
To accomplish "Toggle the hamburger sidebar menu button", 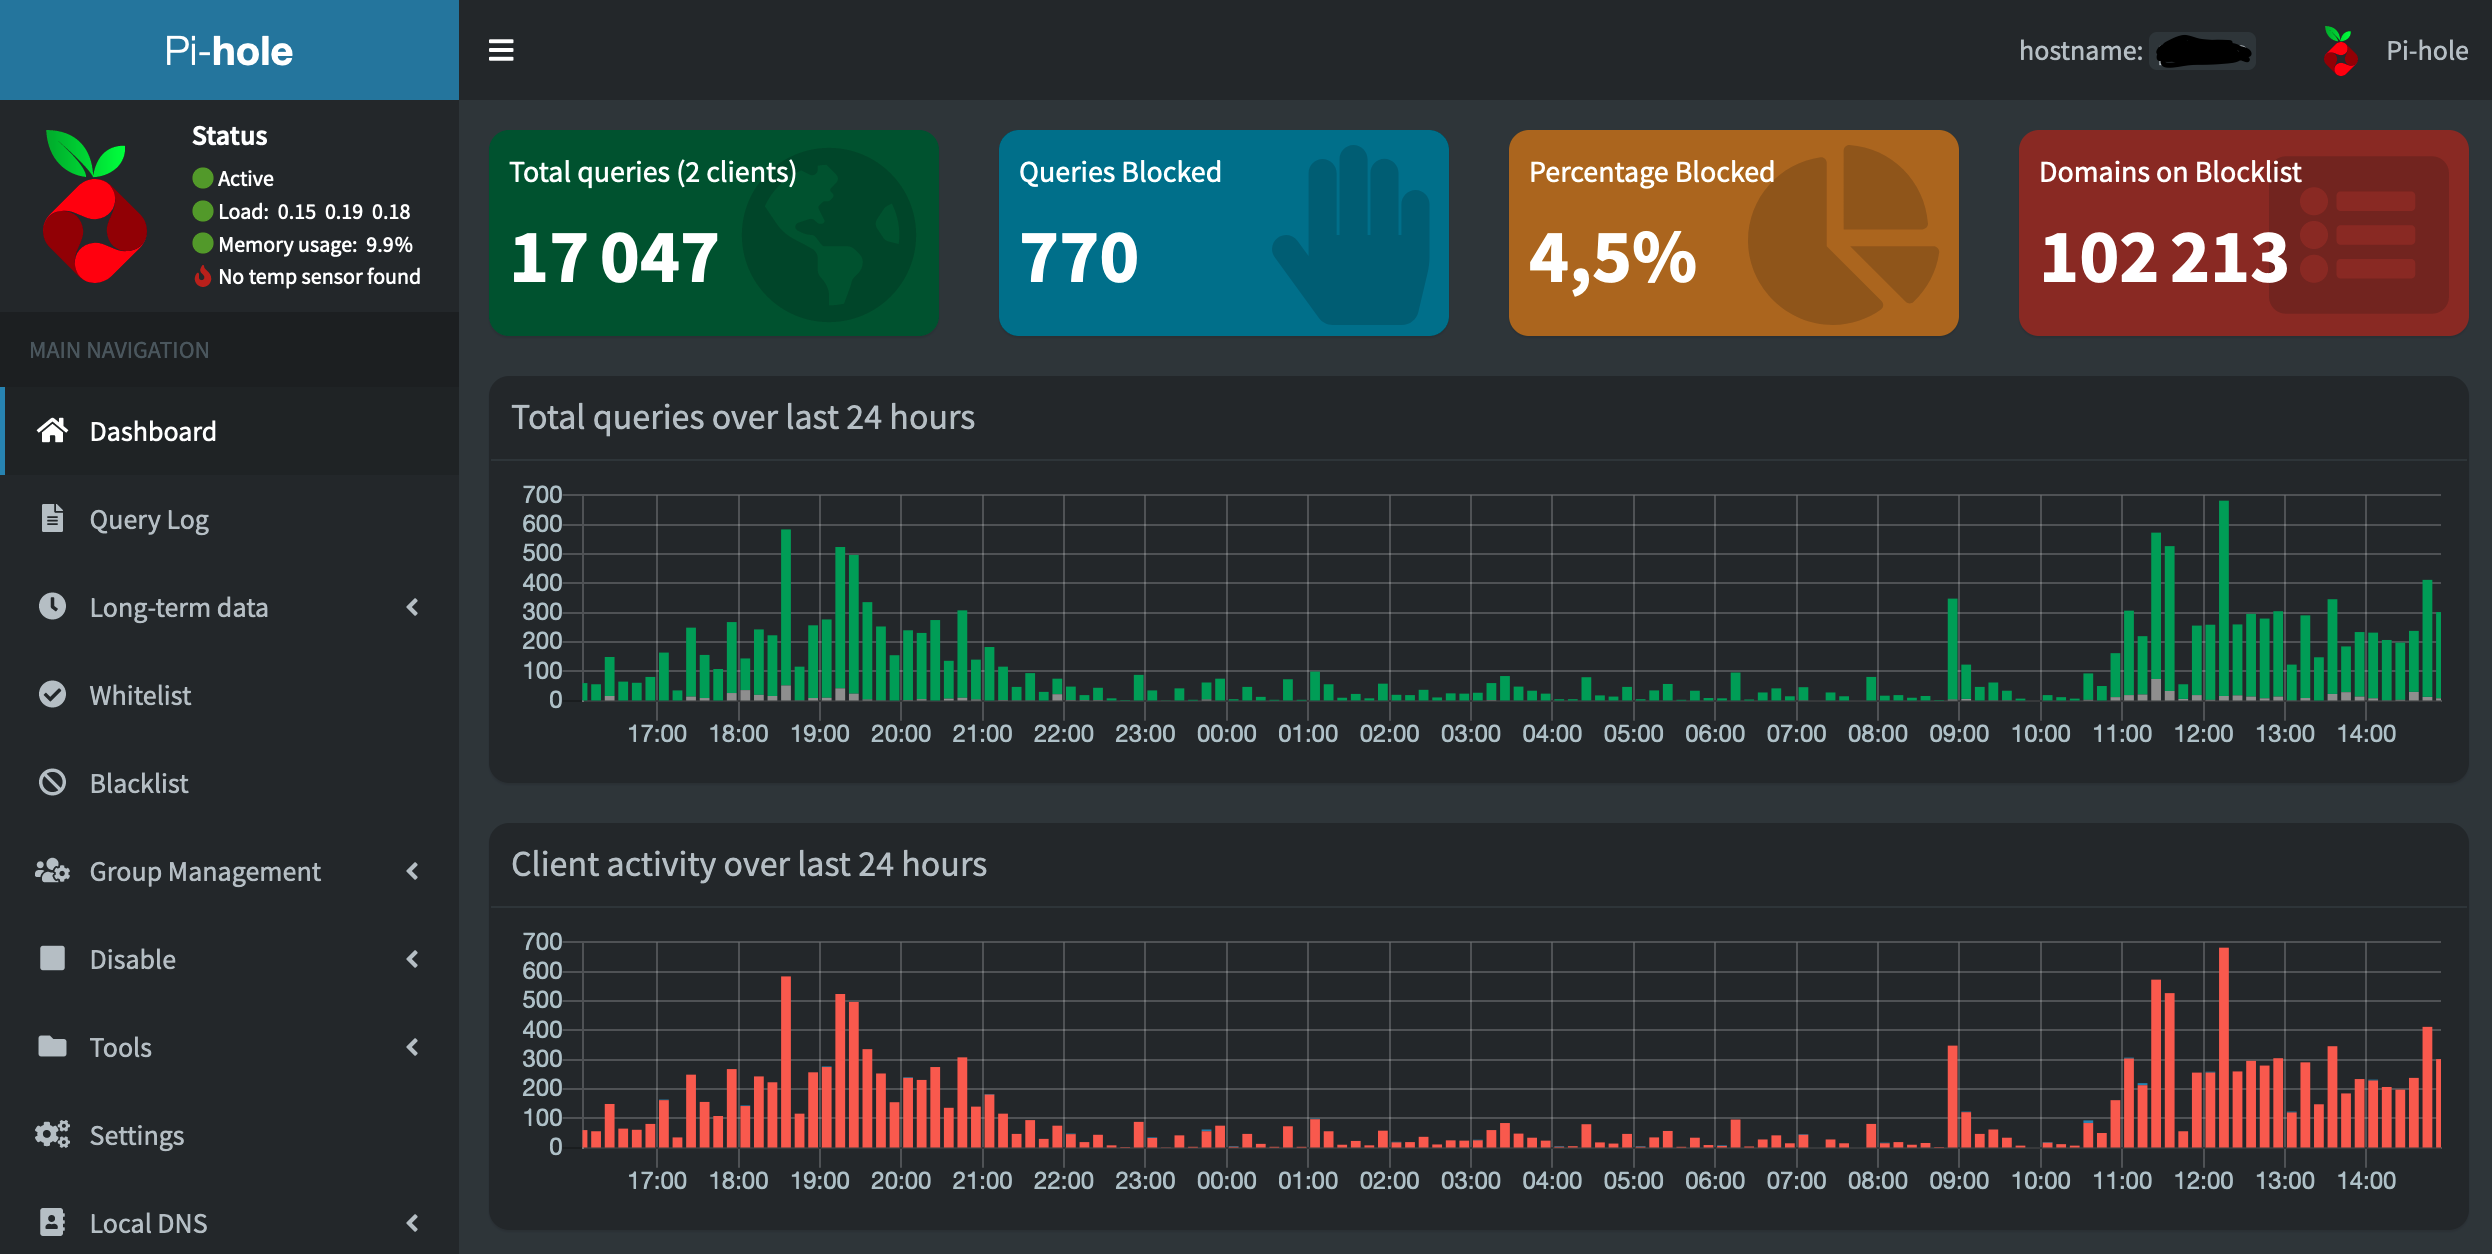I will (501, 50).
